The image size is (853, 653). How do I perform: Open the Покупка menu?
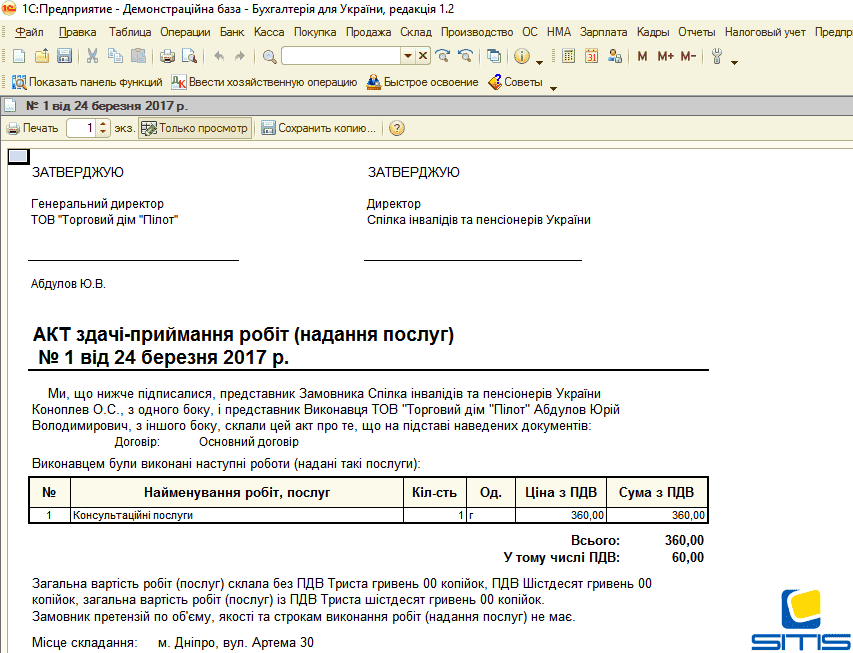point(315,32)
